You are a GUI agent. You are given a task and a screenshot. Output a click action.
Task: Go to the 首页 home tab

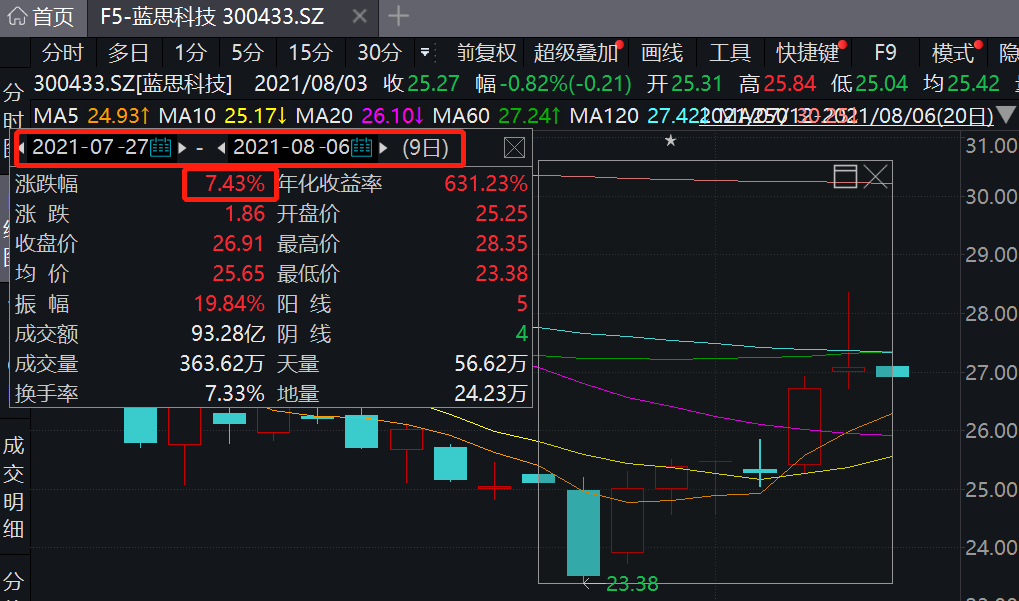pyautogui.click(x=42, y=16)
